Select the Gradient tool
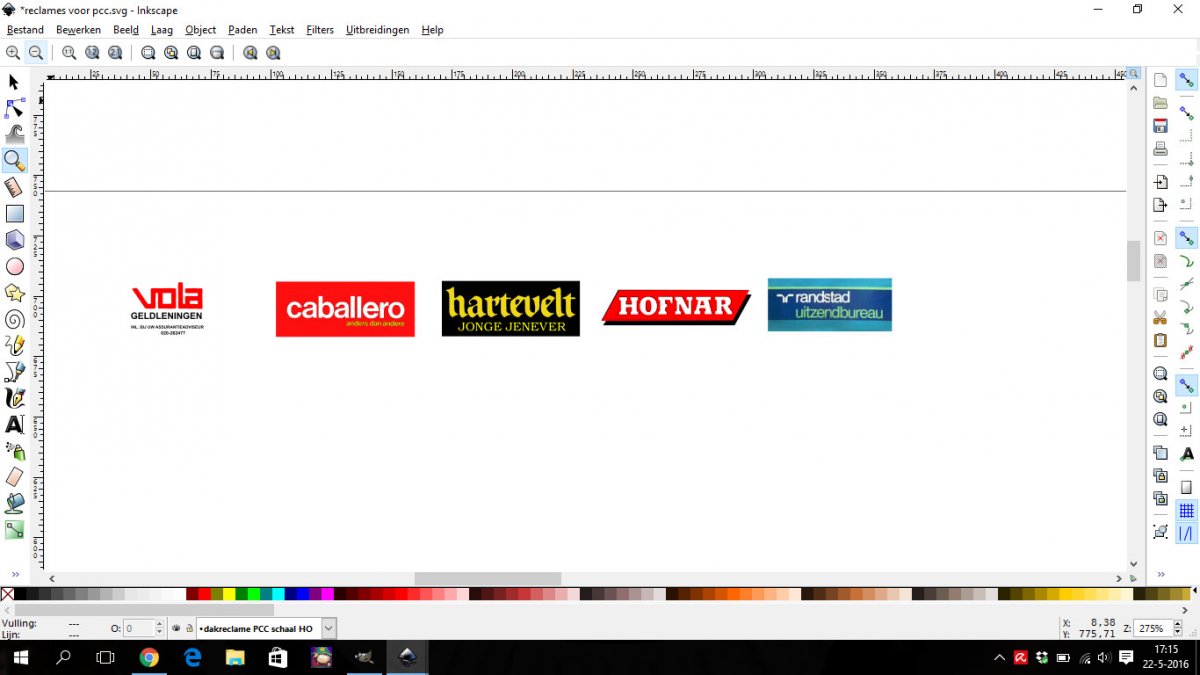The height and width of the screenshot is (675, 1200). pos(14,530)
